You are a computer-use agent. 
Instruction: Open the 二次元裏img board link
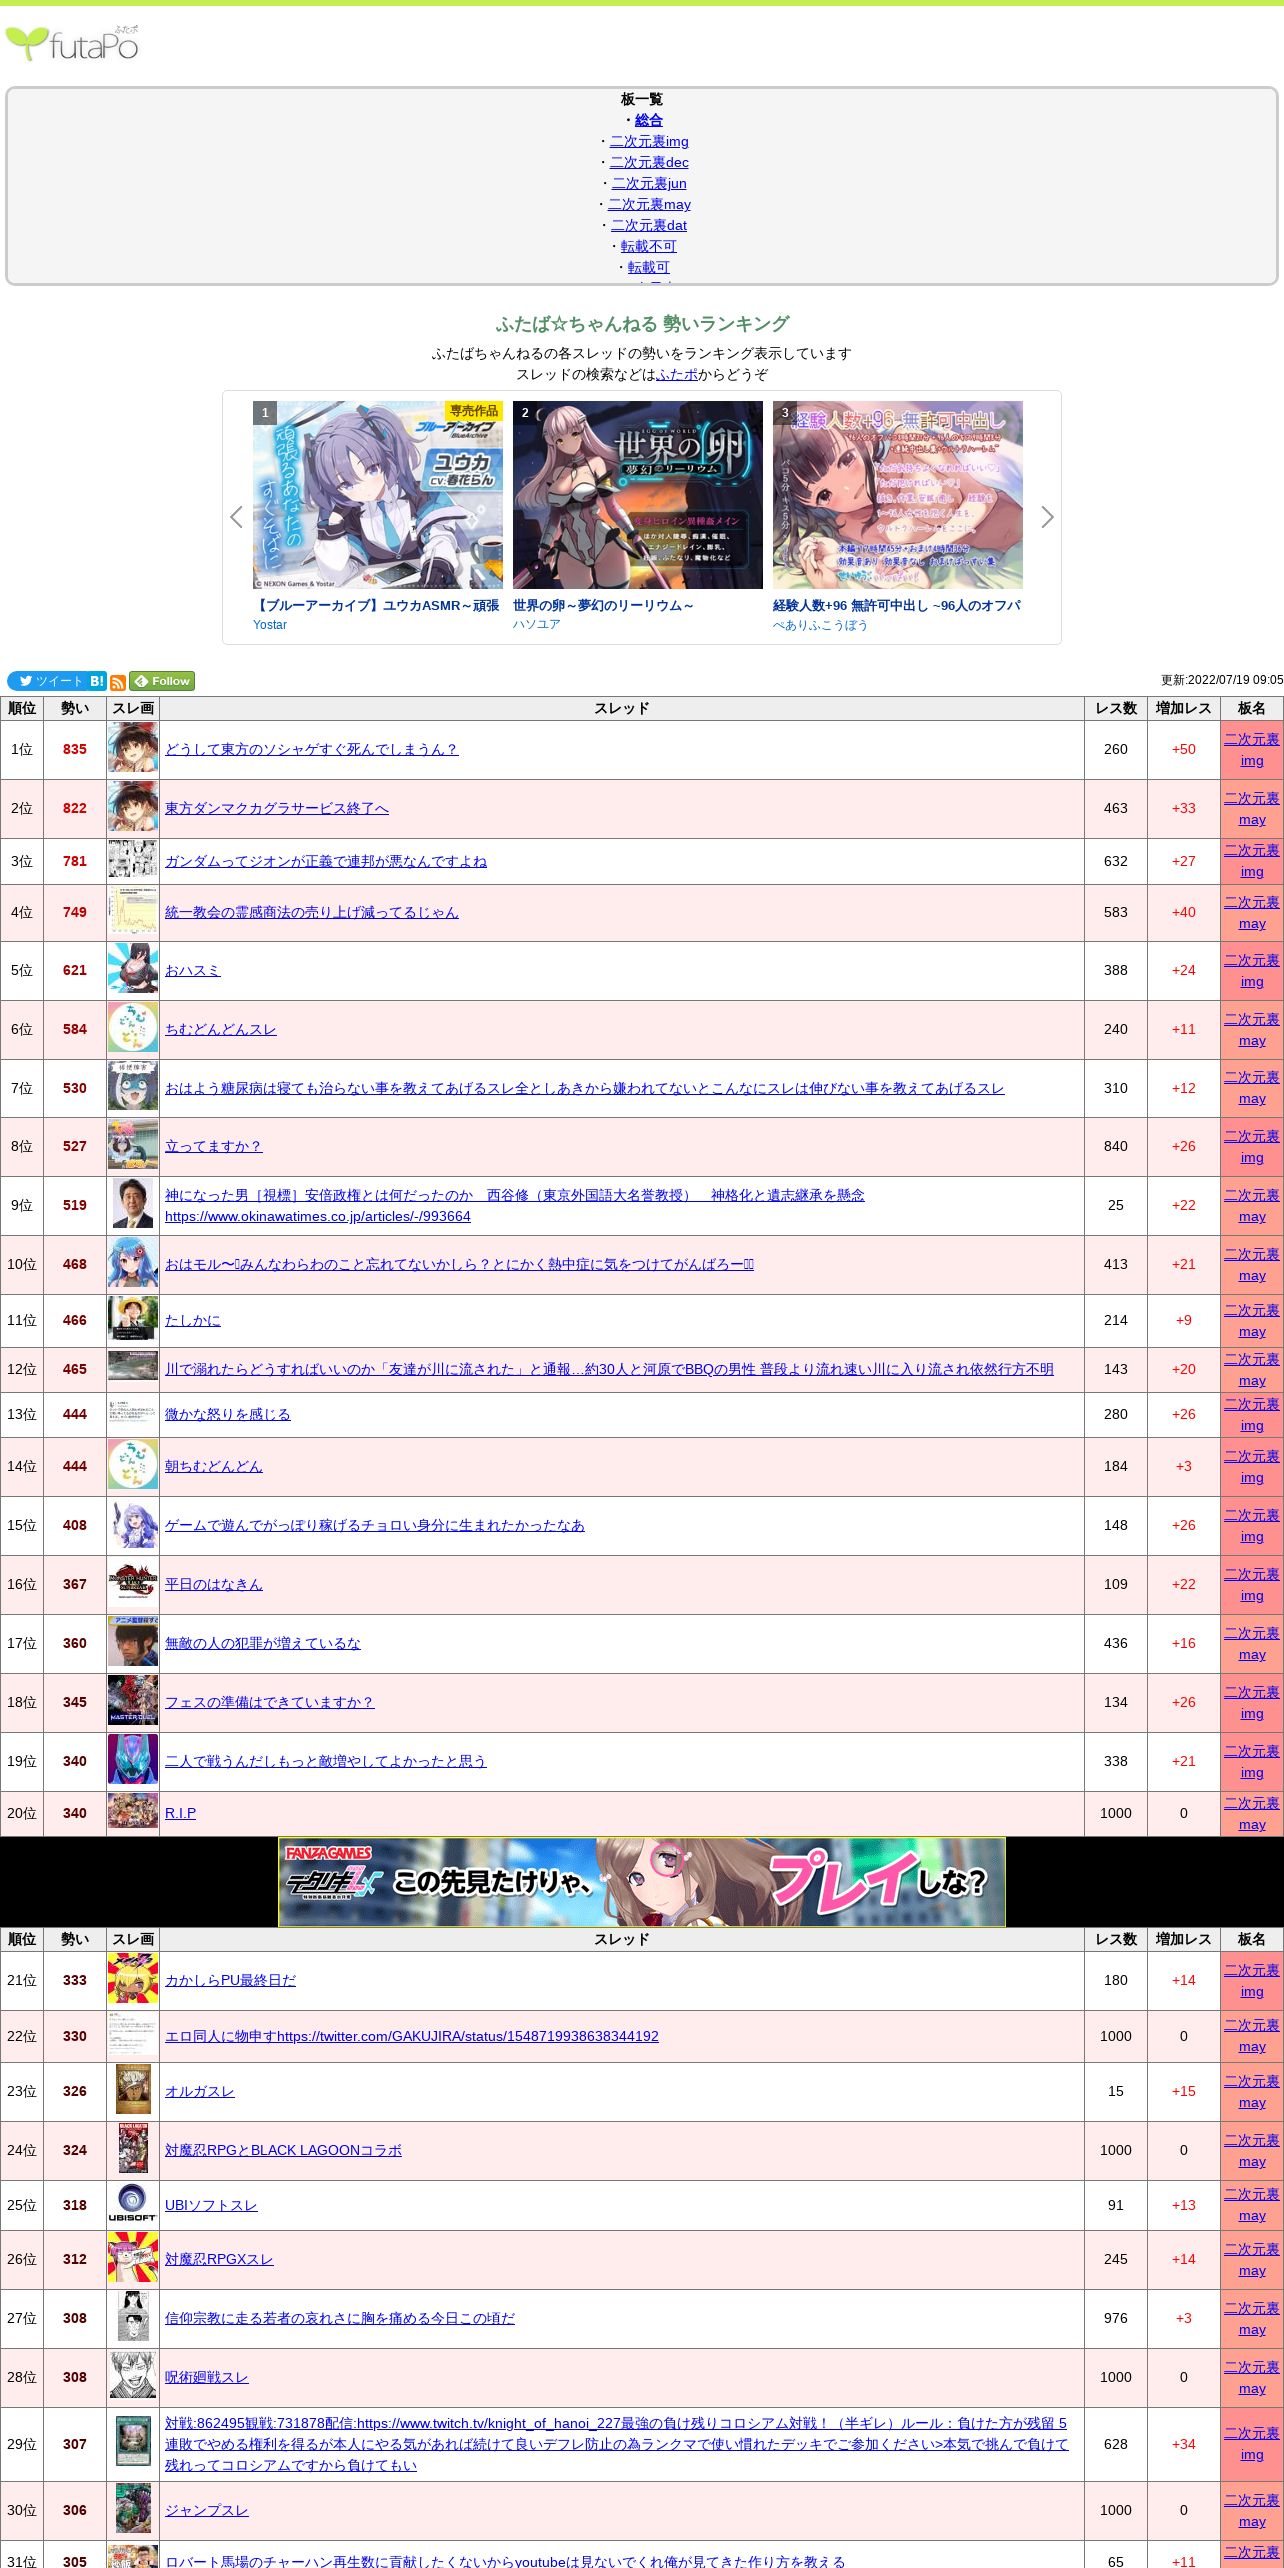point(649,141)
